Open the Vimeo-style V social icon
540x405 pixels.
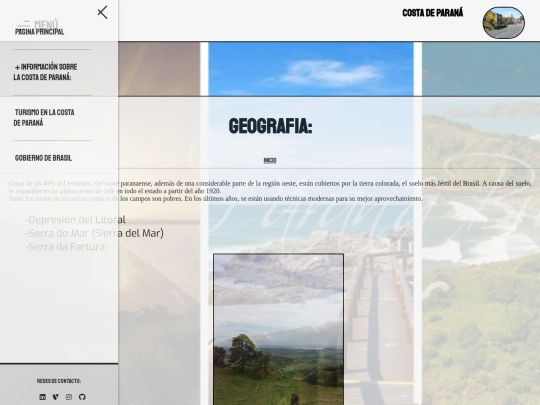pyautogui.click(x=55, y=397)
